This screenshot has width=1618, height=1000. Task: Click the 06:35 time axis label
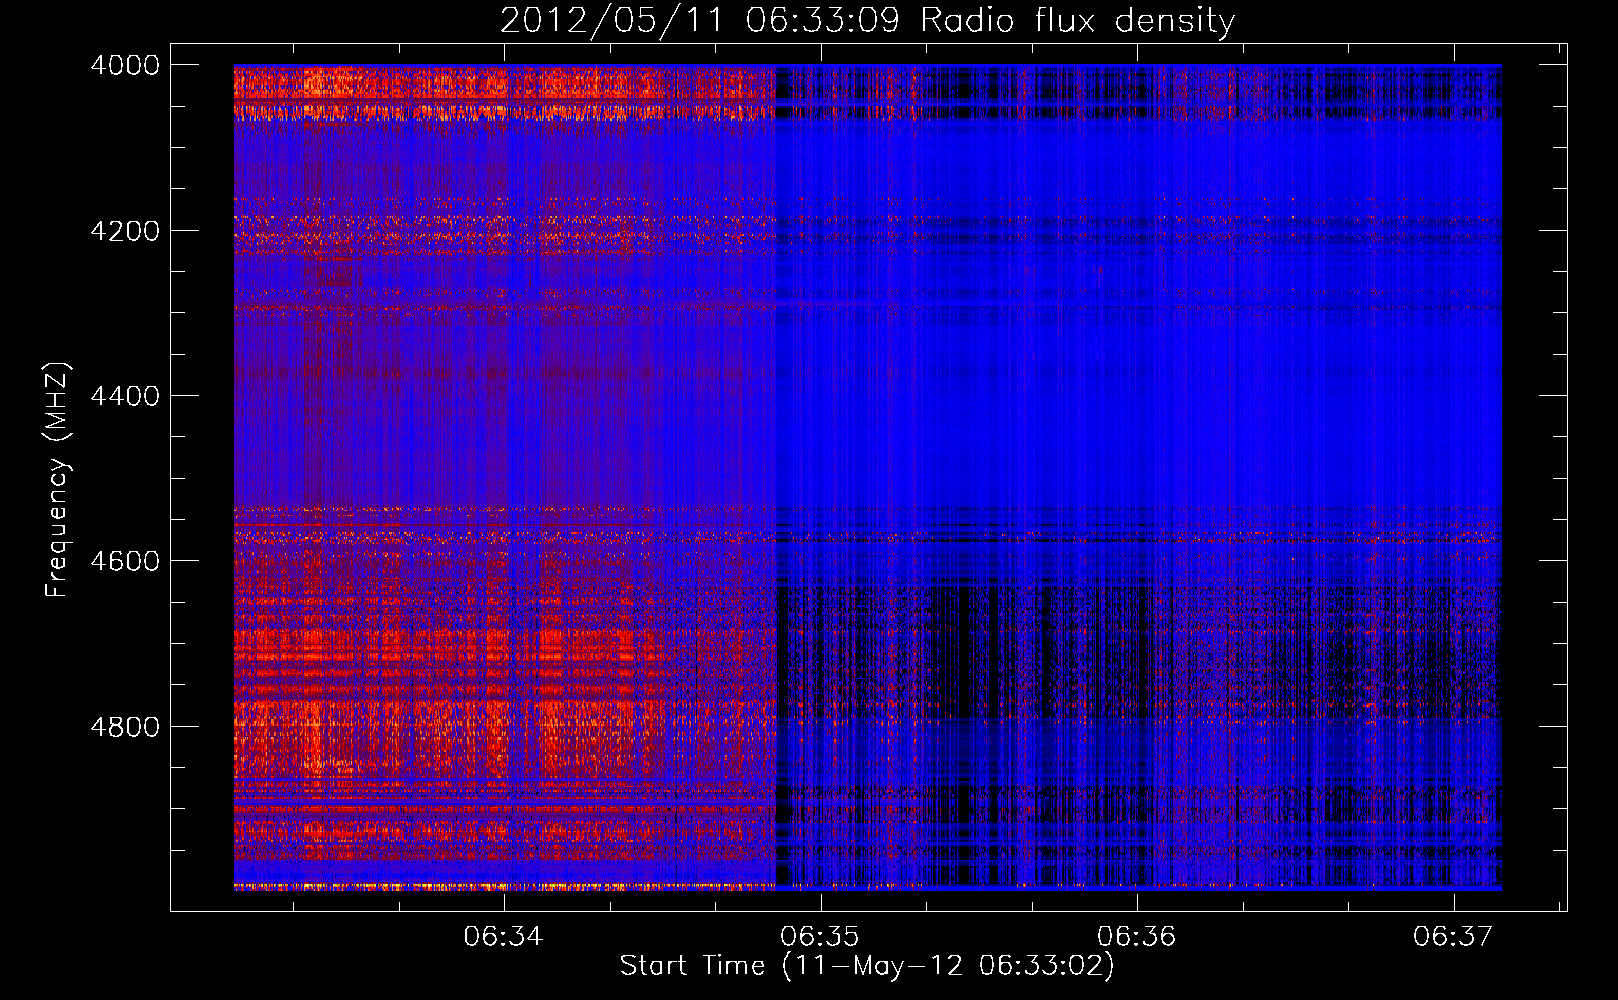coord(820,936)
